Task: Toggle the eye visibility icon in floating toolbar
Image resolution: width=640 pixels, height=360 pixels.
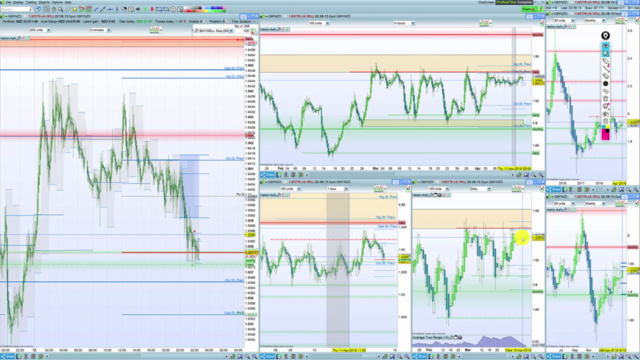Action: coord(605,45)
